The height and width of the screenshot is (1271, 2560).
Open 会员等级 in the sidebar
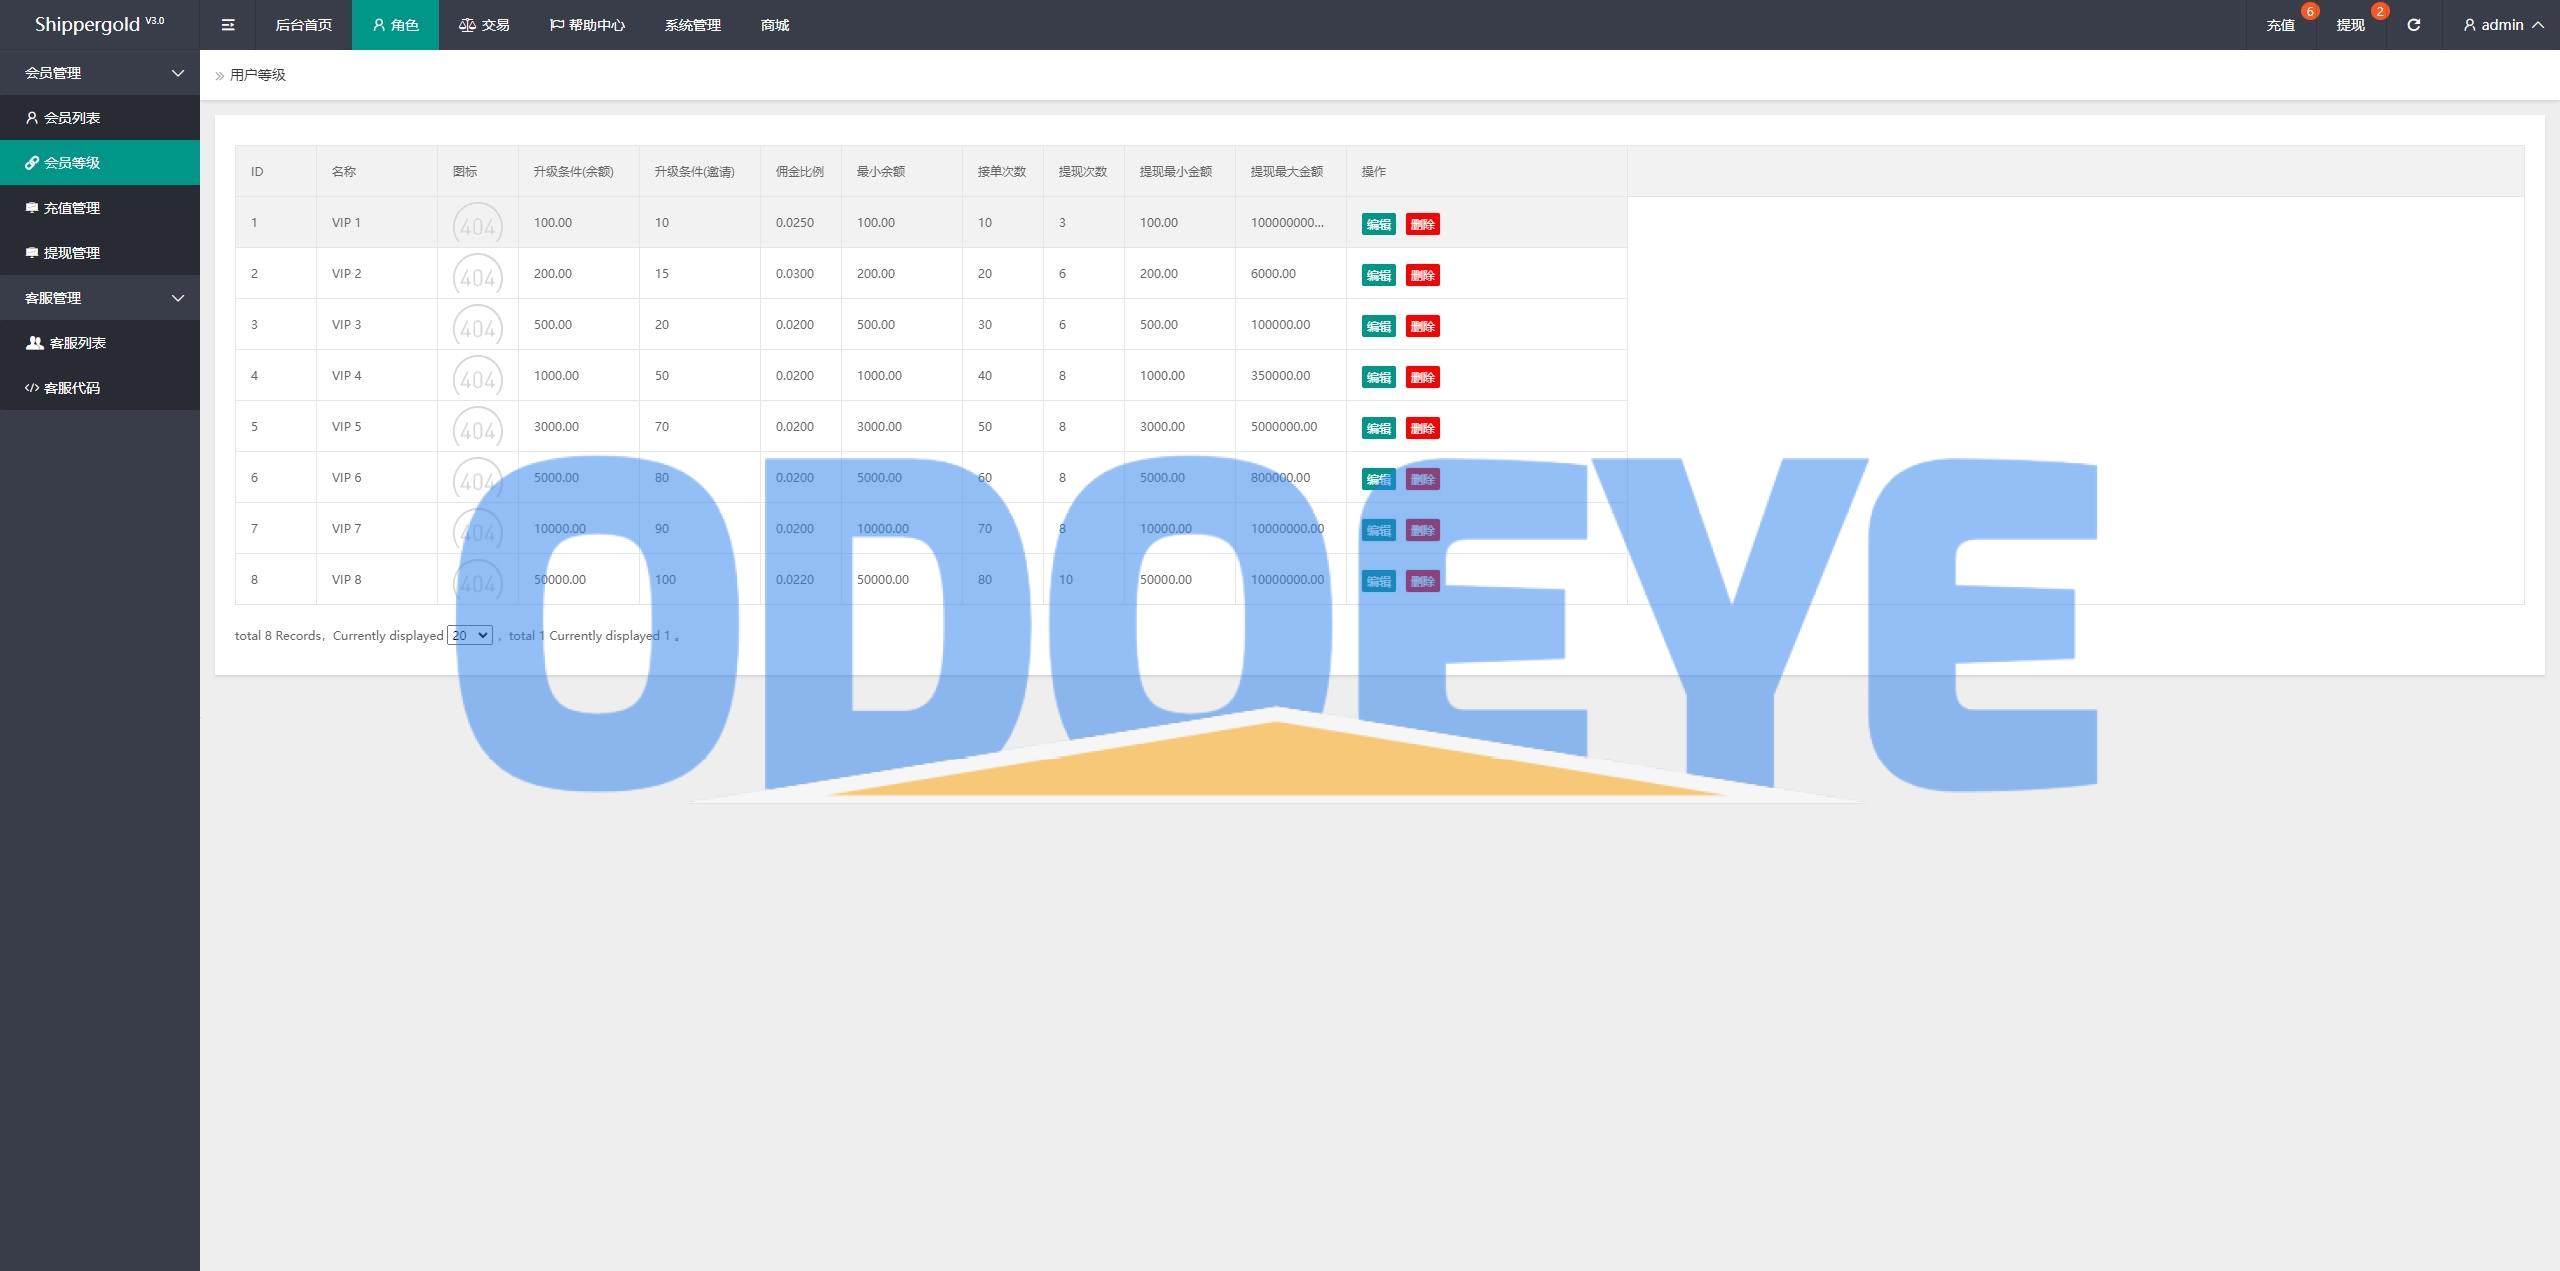pyautogui.click(x=100, y=163)
